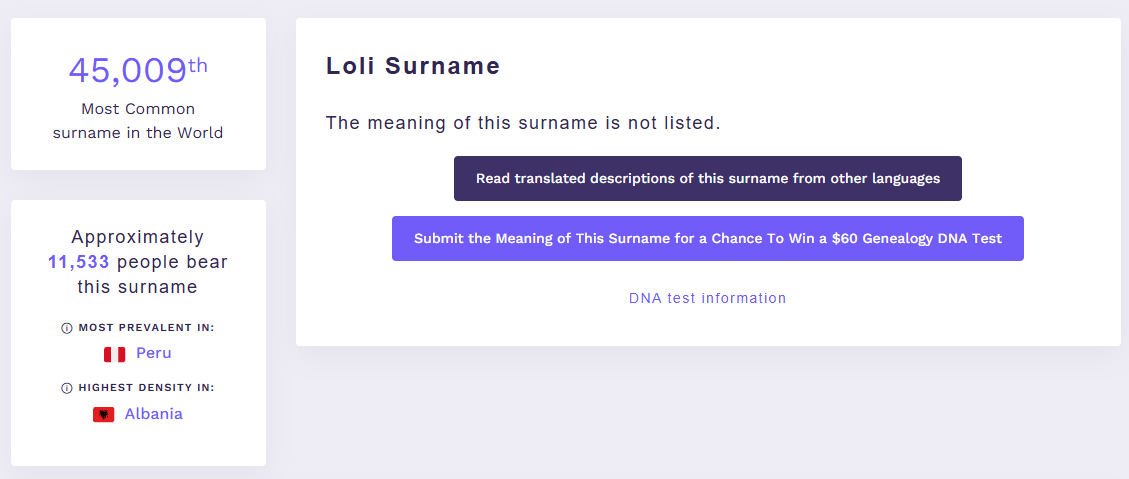Click the superscript th after rank

coord(198,66)
